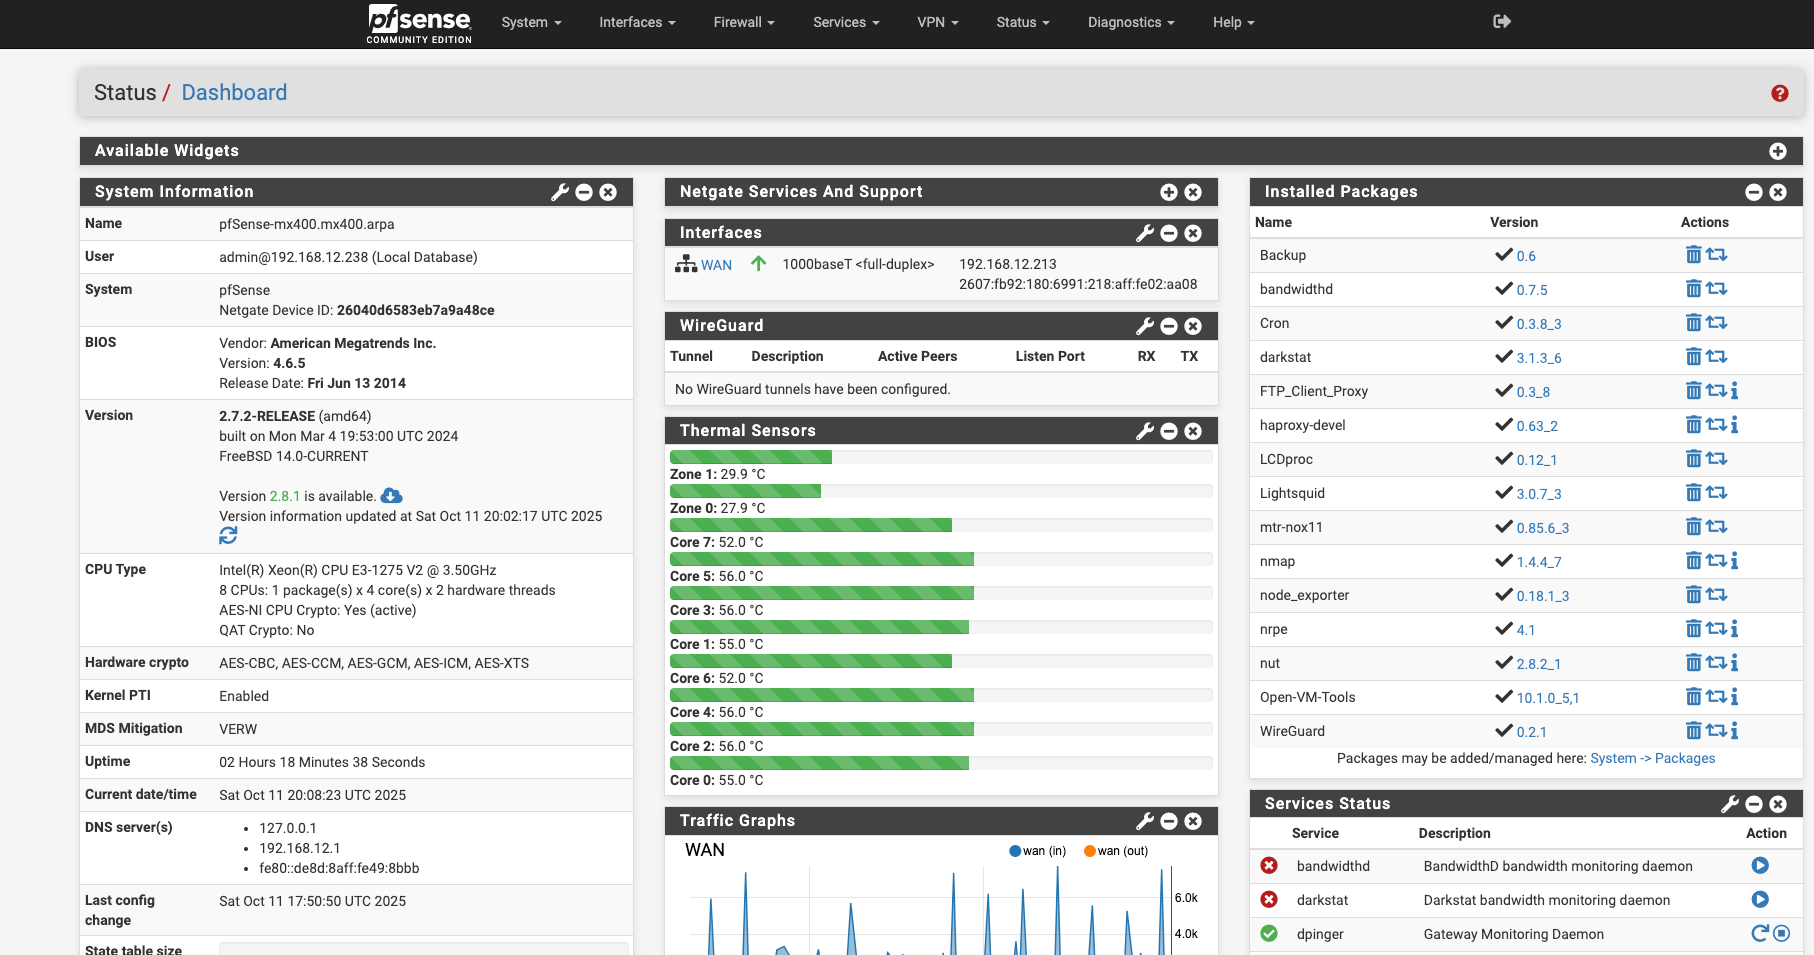Screen dimensions: 1814x955
Task: Open the red help icon on the Dashboard header
Action: (1779, 93)
